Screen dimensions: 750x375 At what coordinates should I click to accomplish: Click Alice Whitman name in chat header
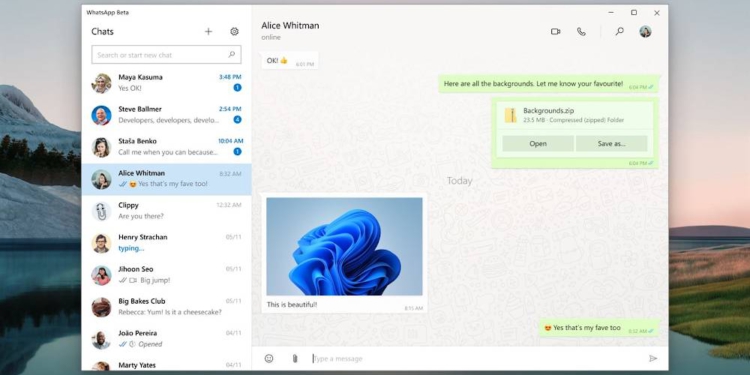click(x=290, y=26)
